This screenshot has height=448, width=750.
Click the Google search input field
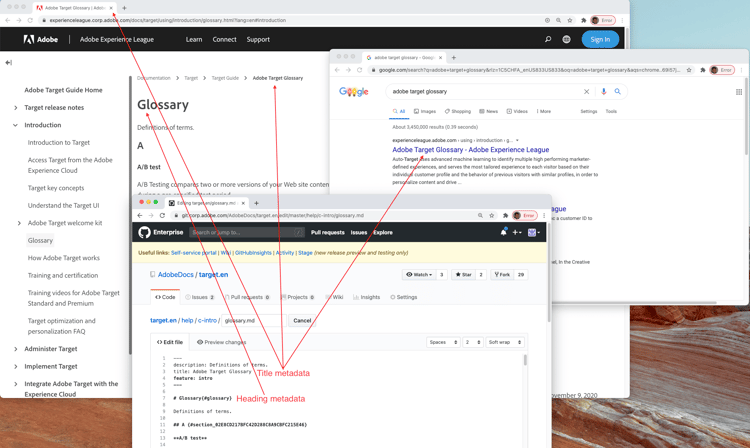pyautogui.click(x=483, y=91)
